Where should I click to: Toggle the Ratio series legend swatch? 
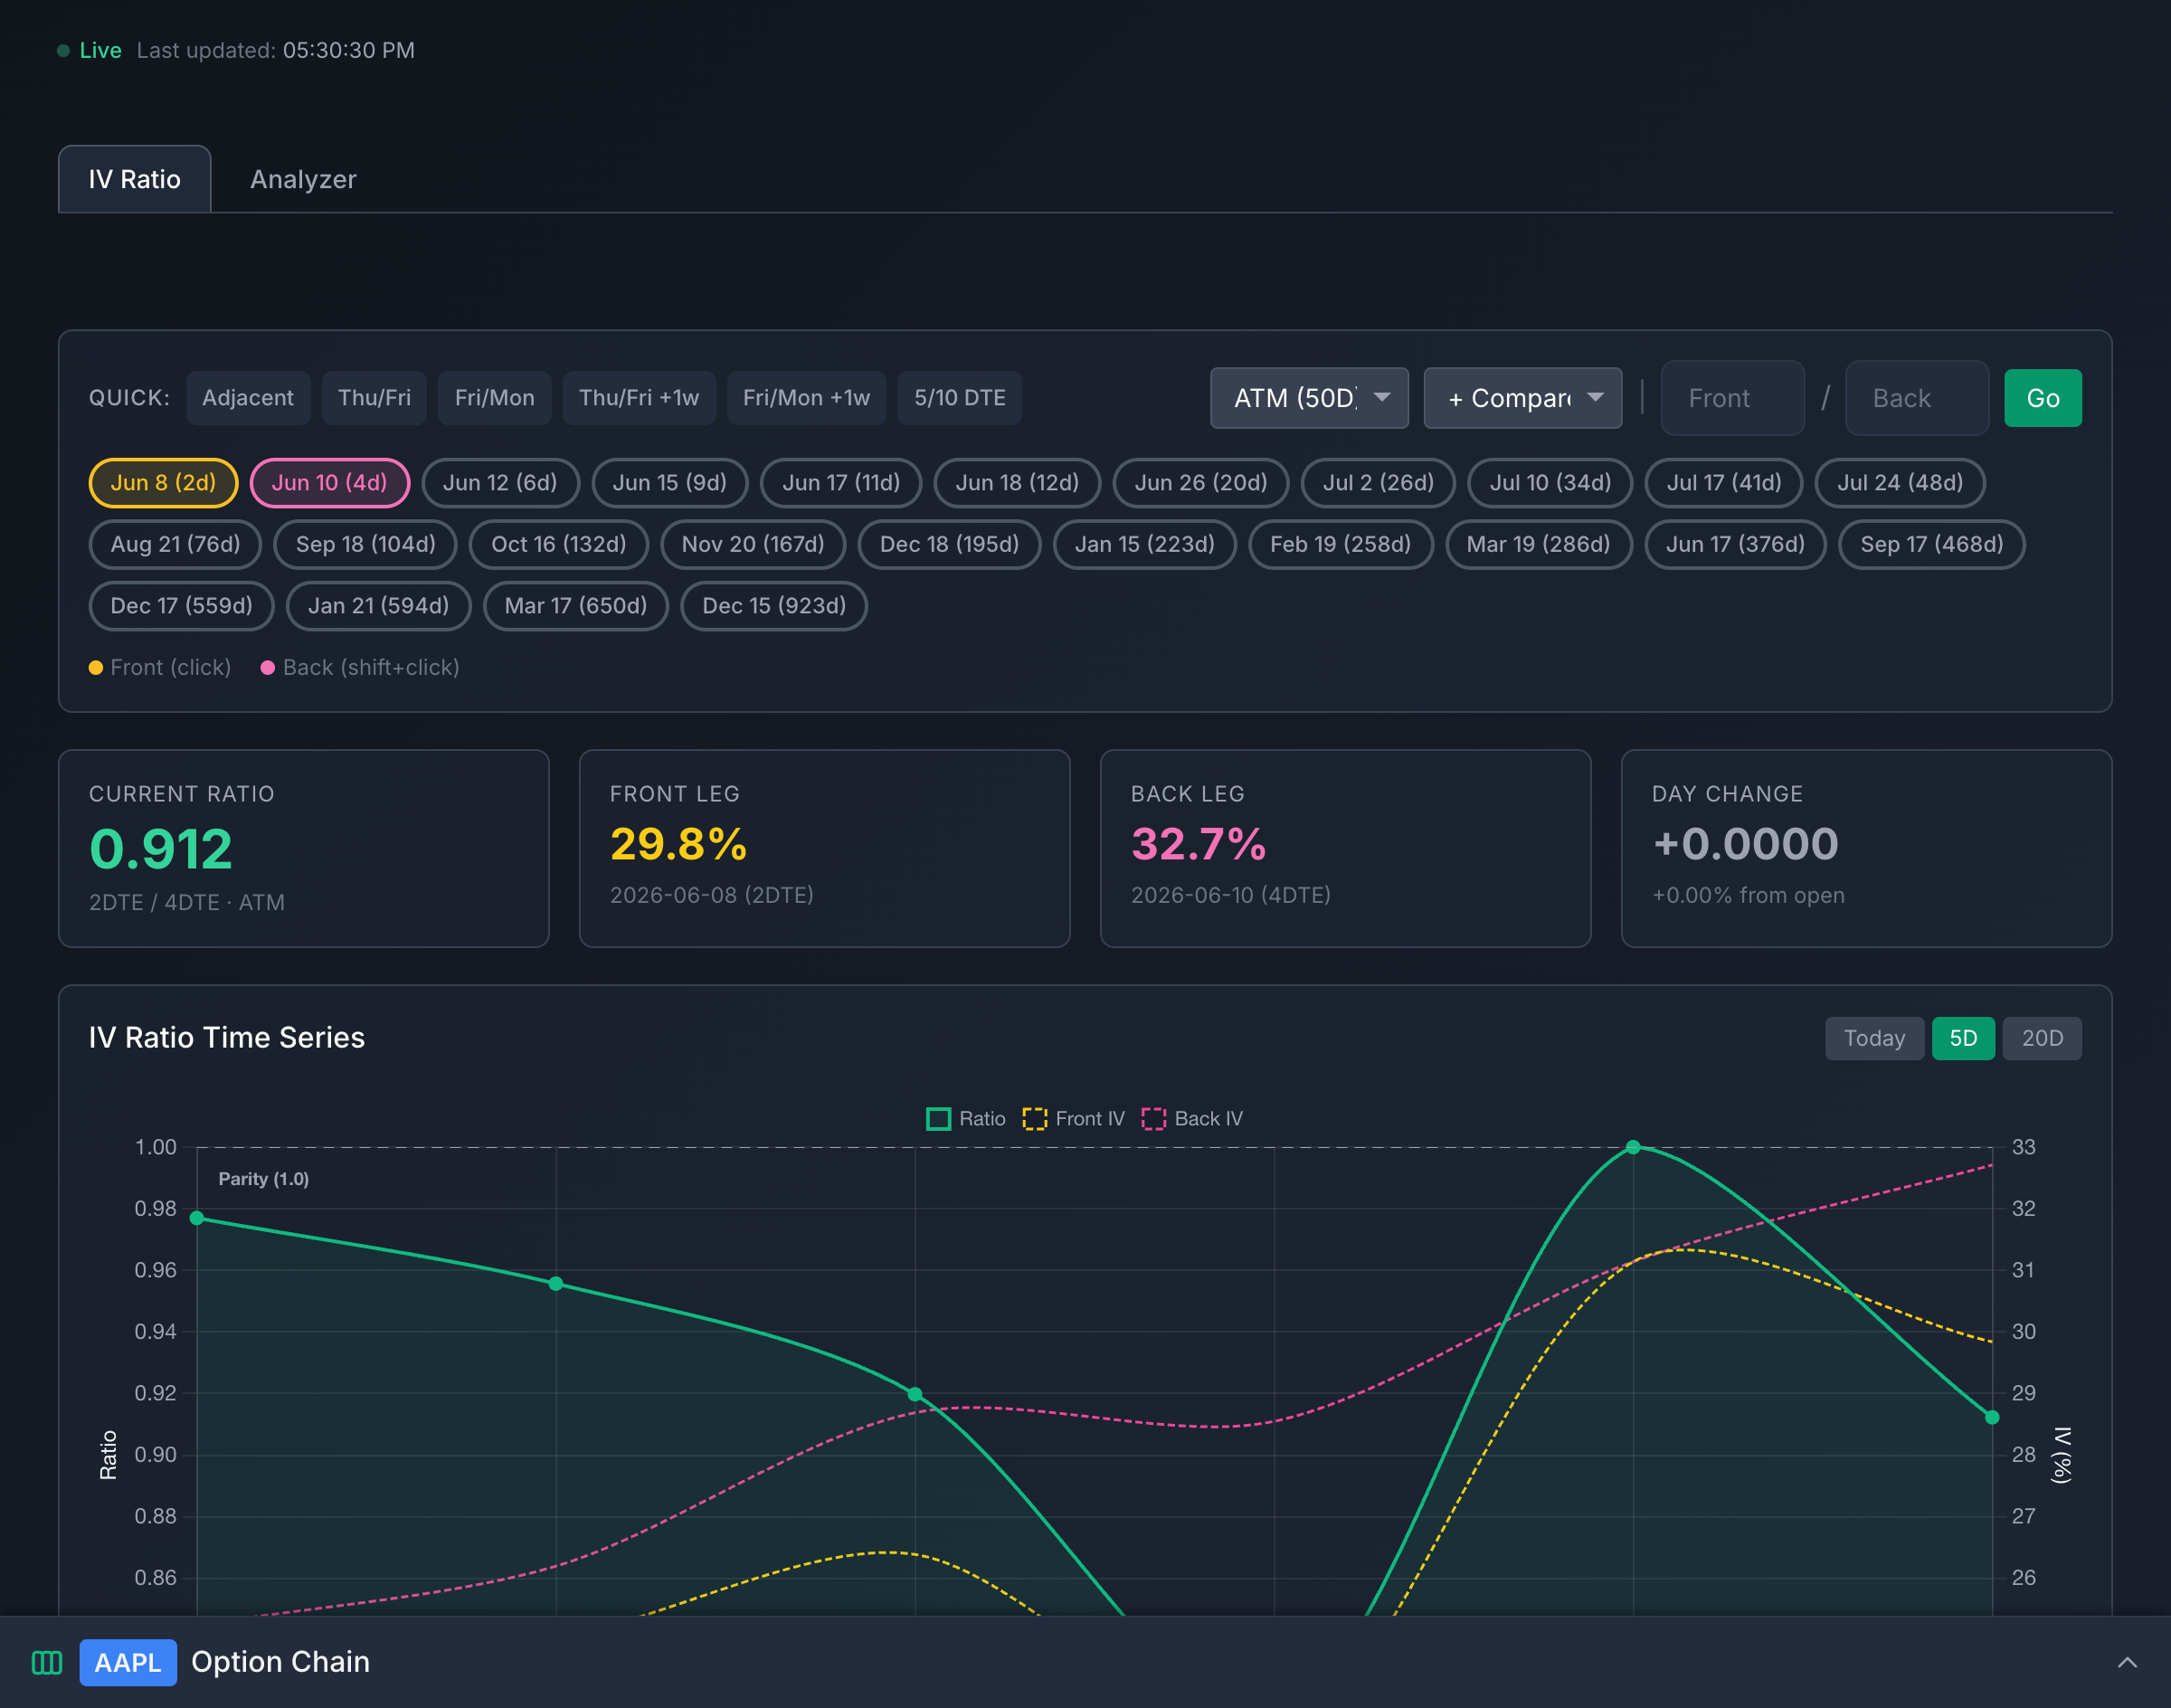(938, 1119)
